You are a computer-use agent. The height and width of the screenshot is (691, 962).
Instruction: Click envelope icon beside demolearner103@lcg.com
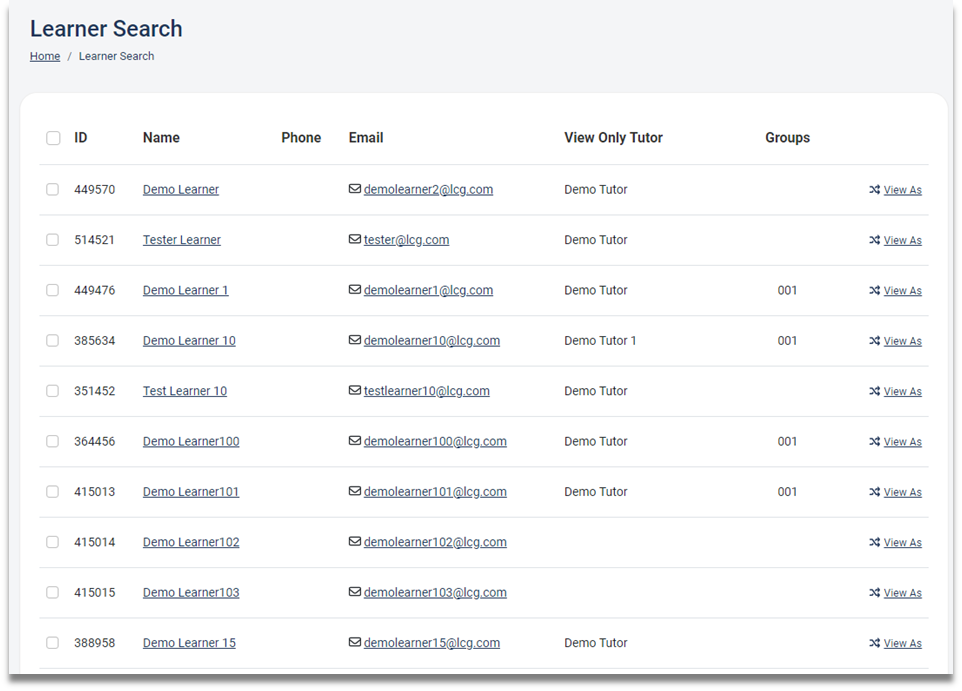(x=355, y=591)
